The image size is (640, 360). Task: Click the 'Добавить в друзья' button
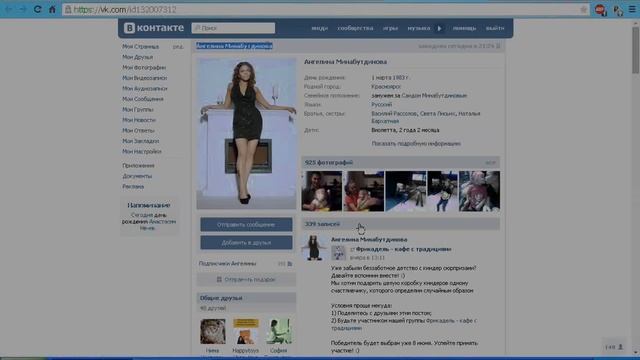[x=246, y=242]
